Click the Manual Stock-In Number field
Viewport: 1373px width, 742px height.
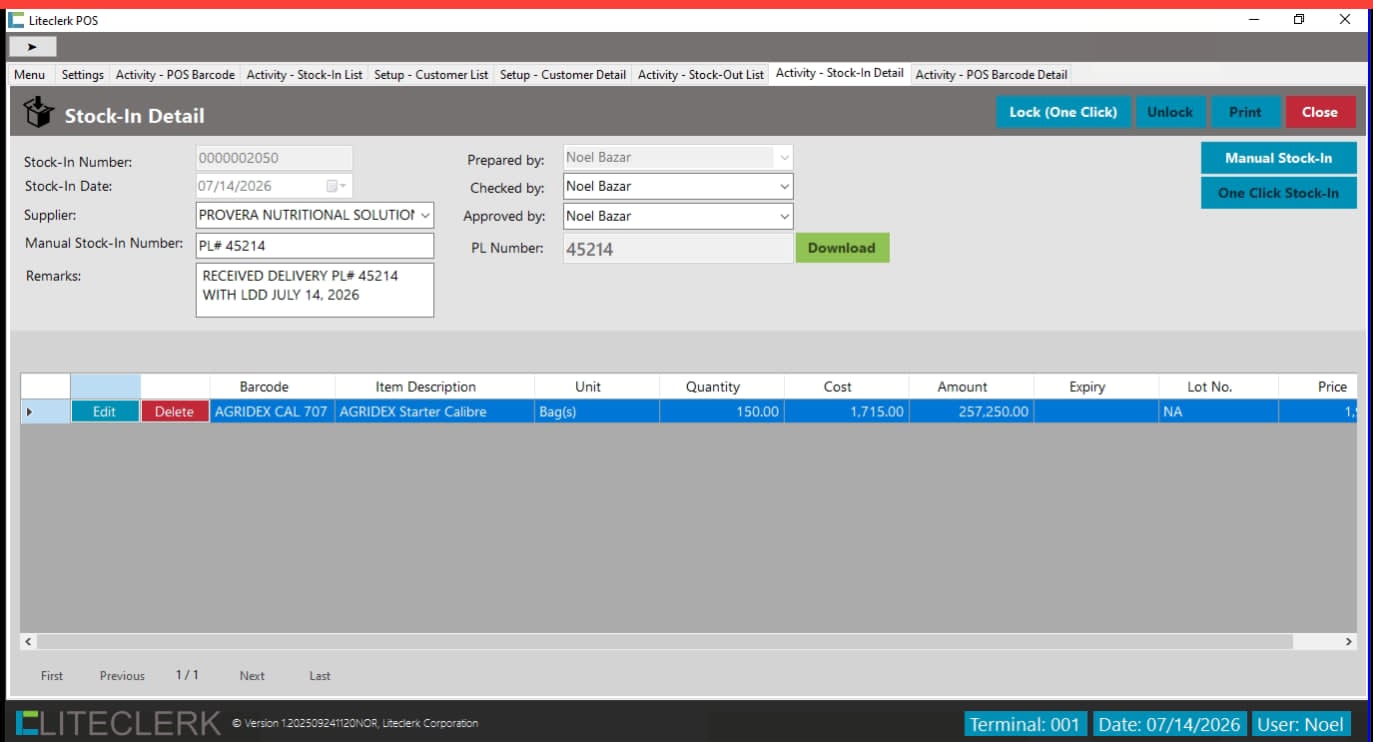(x=315, y=246)
